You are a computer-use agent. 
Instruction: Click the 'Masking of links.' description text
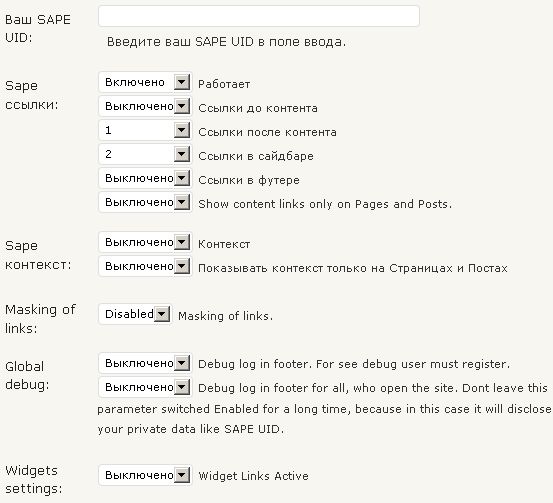[225, 316]
